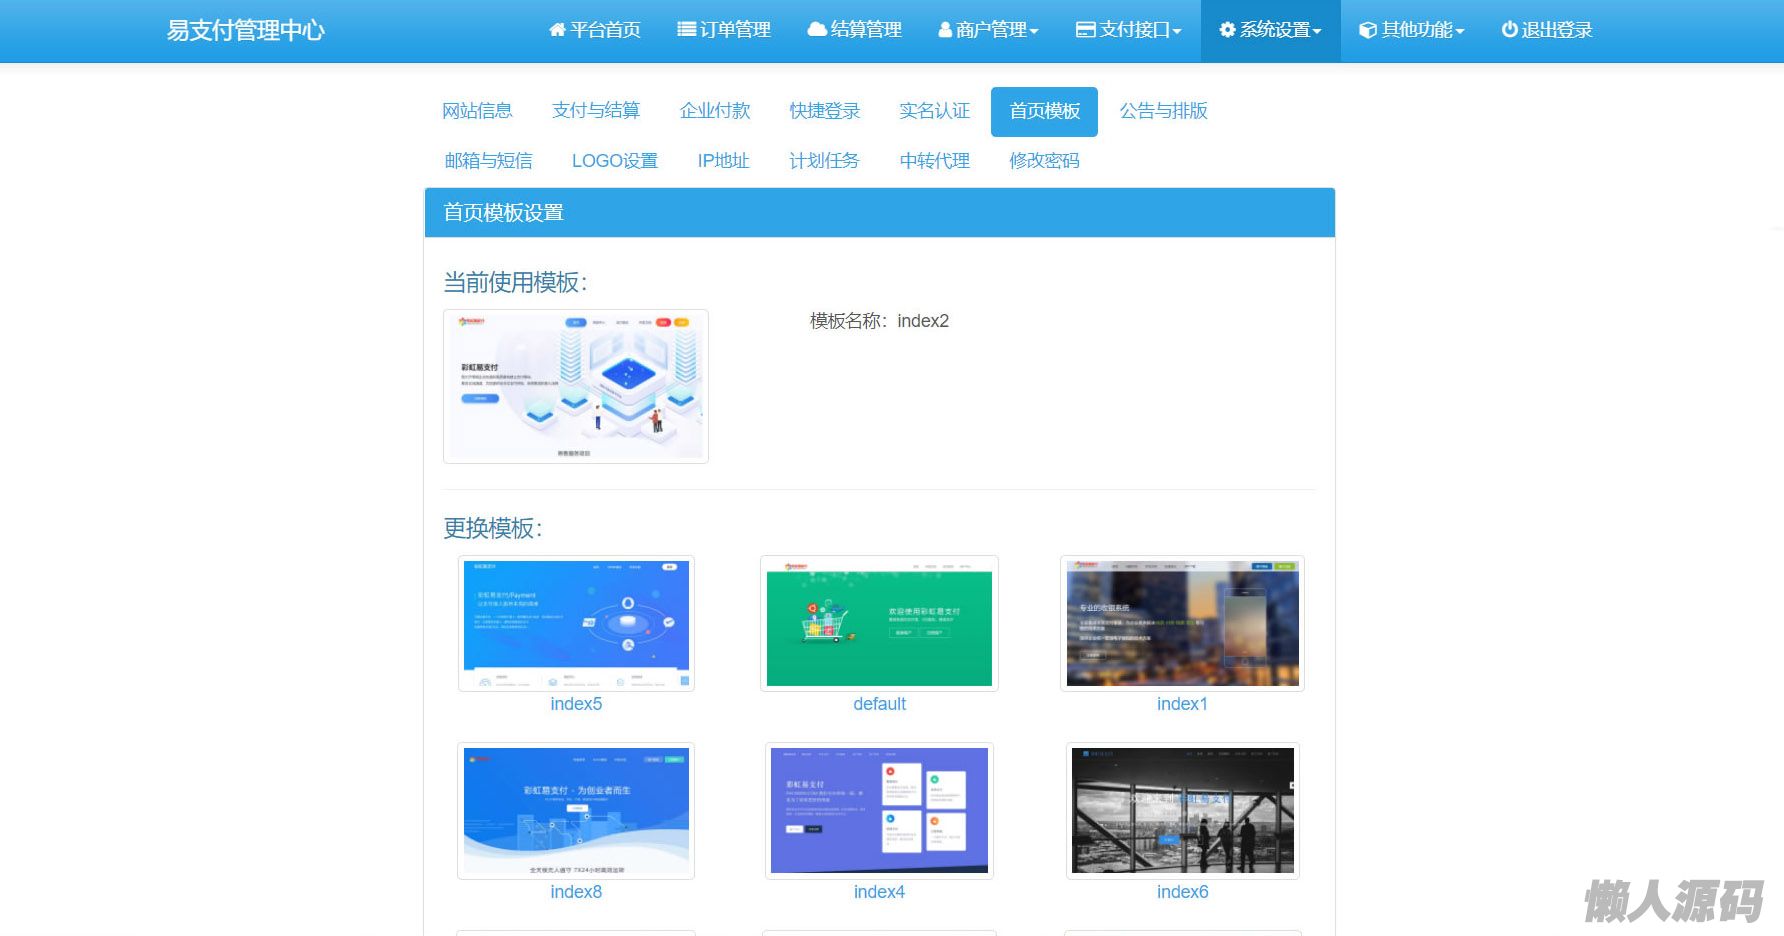1784x936 pixels.
Task: Click the index8 template name link
Action: [x=576, y=892]
